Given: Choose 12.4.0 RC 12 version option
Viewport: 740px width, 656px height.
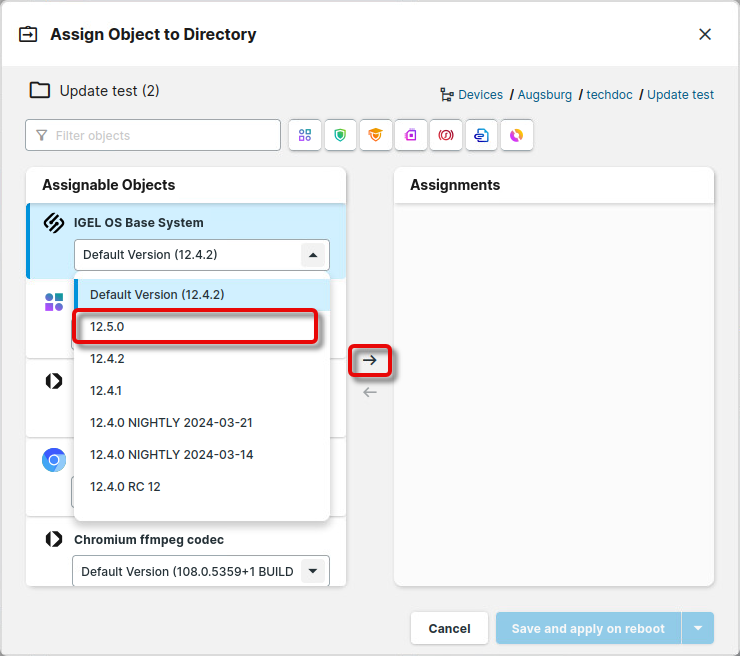Looking at the screenshot, I should [x=125, y=487].
